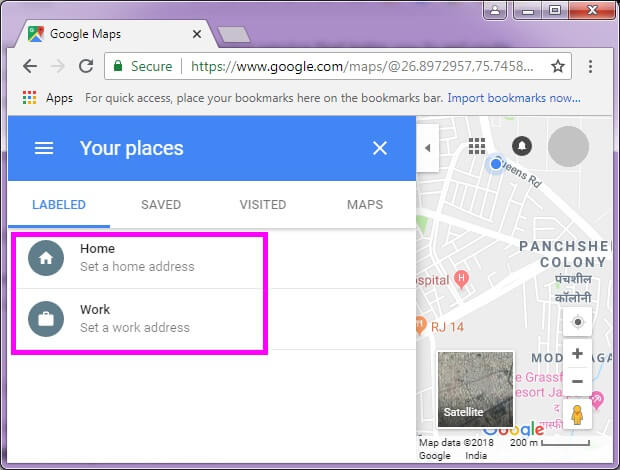620x470 pixels.
Task: Click the Work label text
Action: click(95, 310)
